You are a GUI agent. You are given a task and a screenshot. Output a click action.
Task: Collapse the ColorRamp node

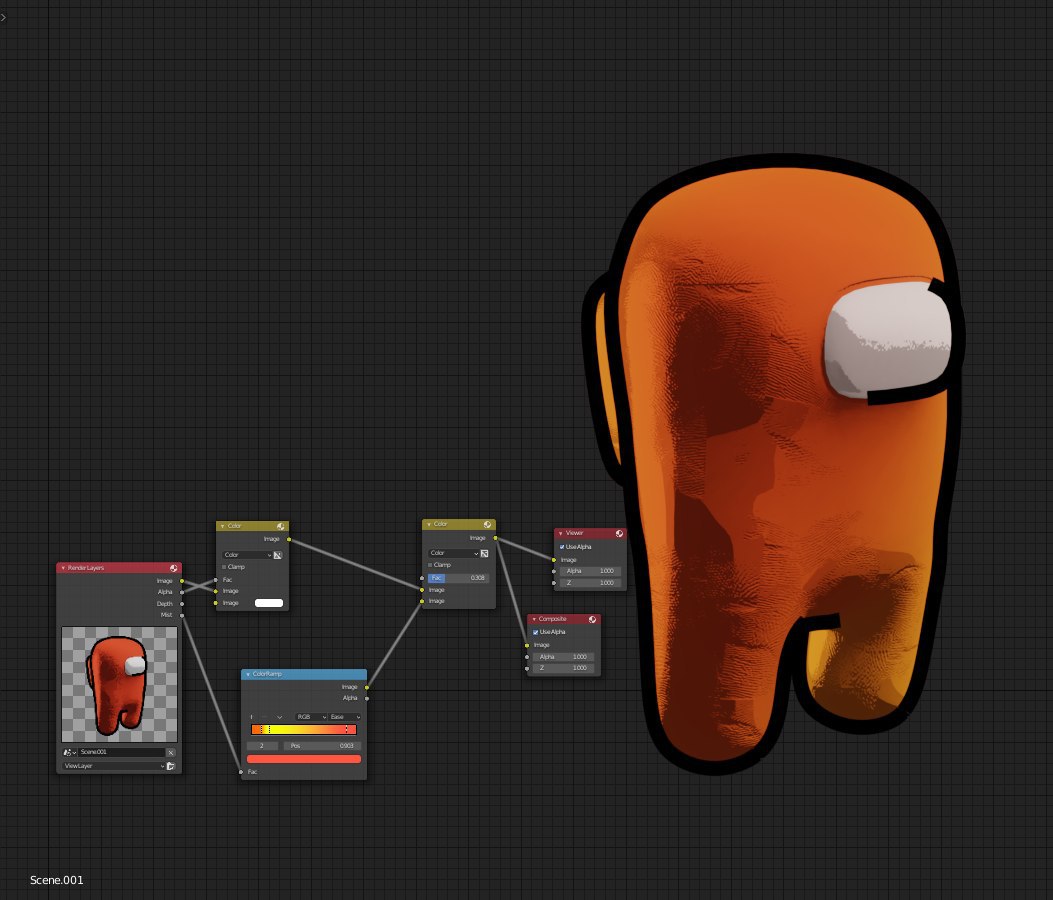pyautogui.click(x=248, y=674)
